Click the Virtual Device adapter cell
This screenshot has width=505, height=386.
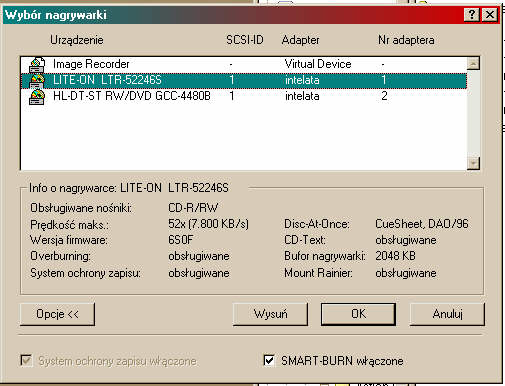point(318,64)
